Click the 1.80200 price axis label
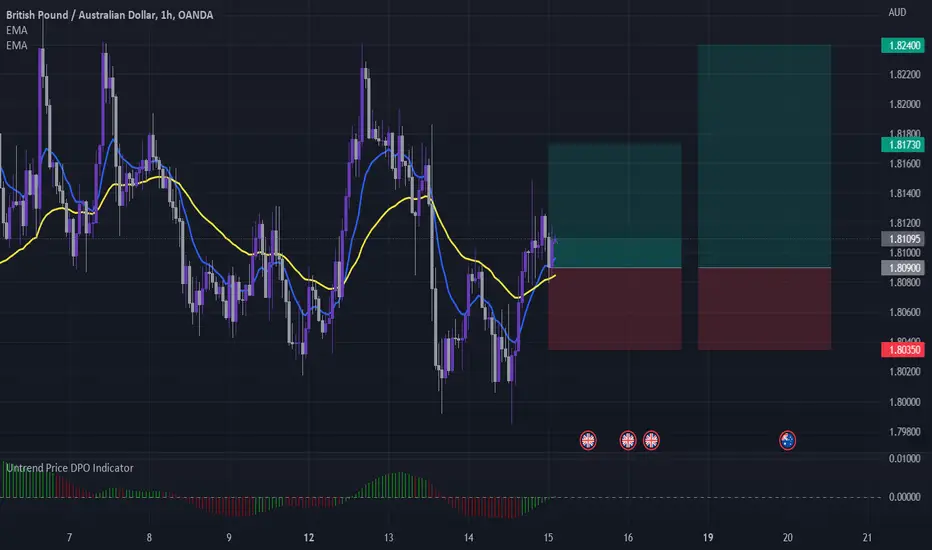This screenshot has width=932, height=550. pos(905,372)
